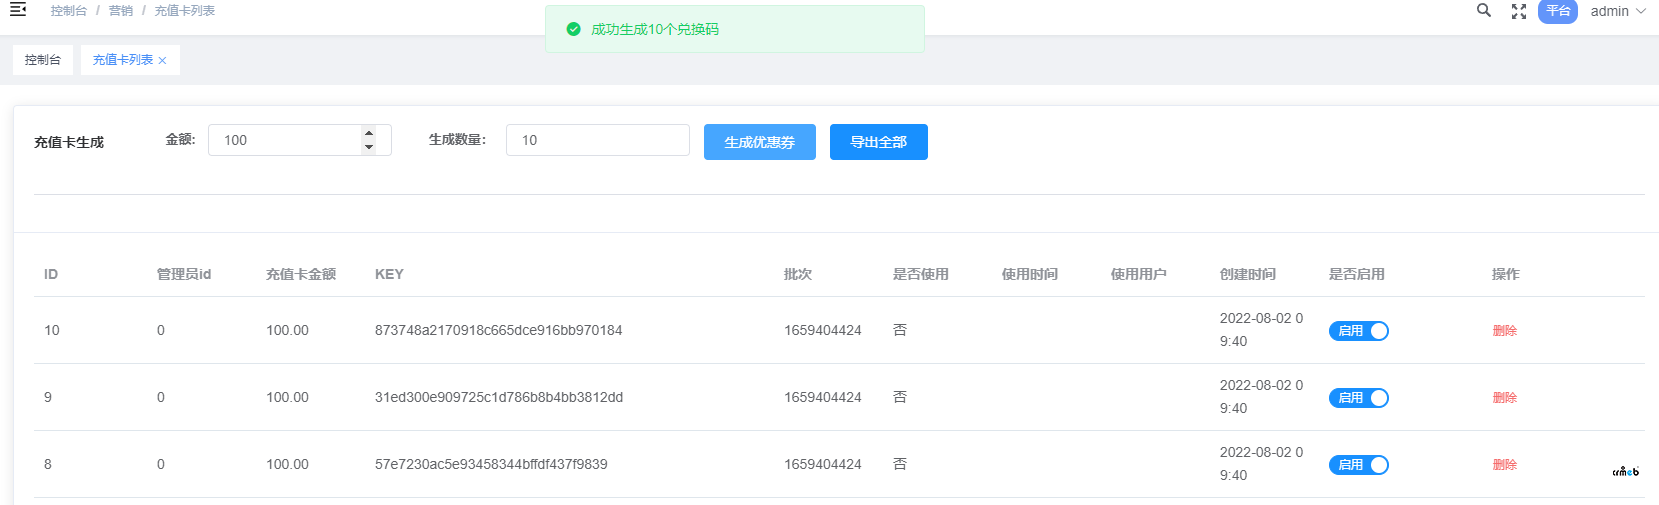Screen dimensions: 1659x505
Task: Click amount 100.00 in ID 10 row
Action: pyautogui.click(x=287, y=330)
